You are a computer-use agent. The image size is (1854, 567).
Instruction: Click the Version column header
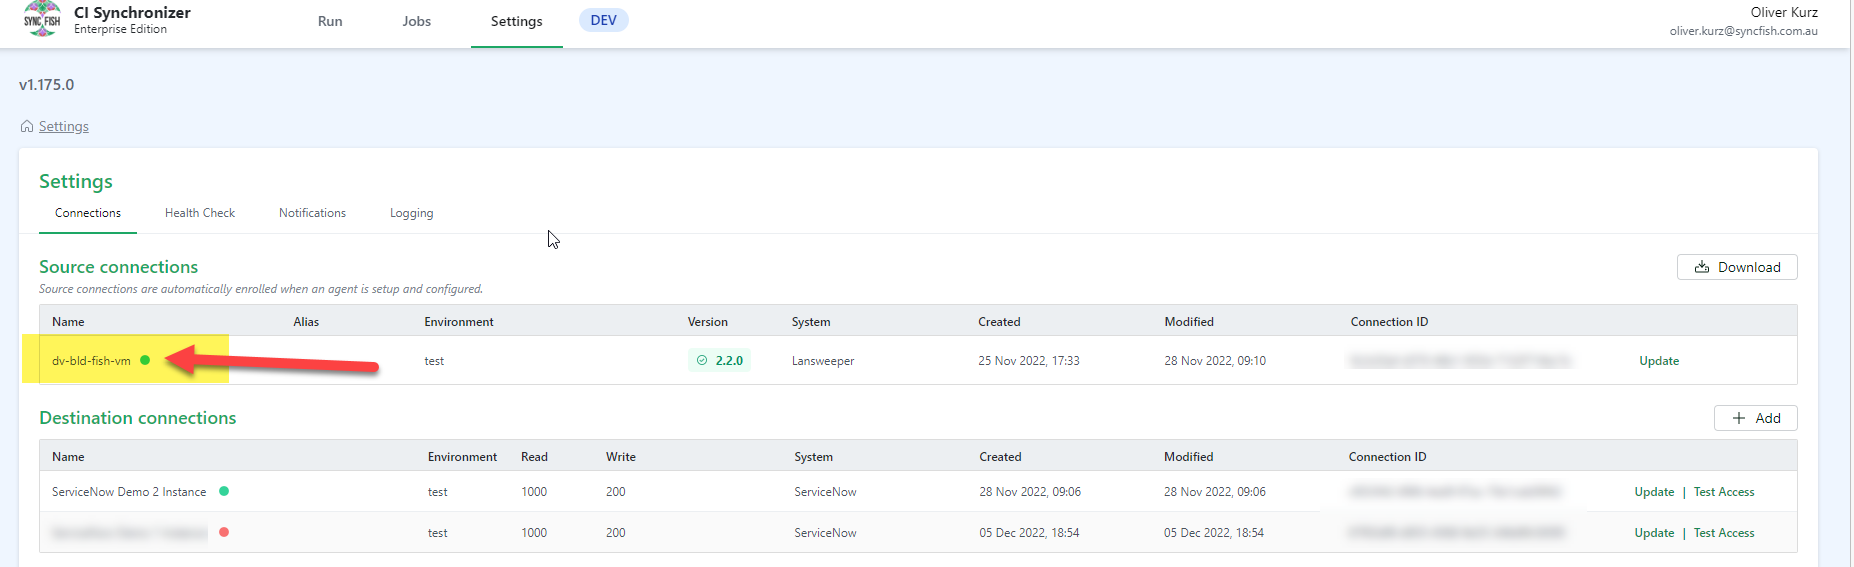708,322
